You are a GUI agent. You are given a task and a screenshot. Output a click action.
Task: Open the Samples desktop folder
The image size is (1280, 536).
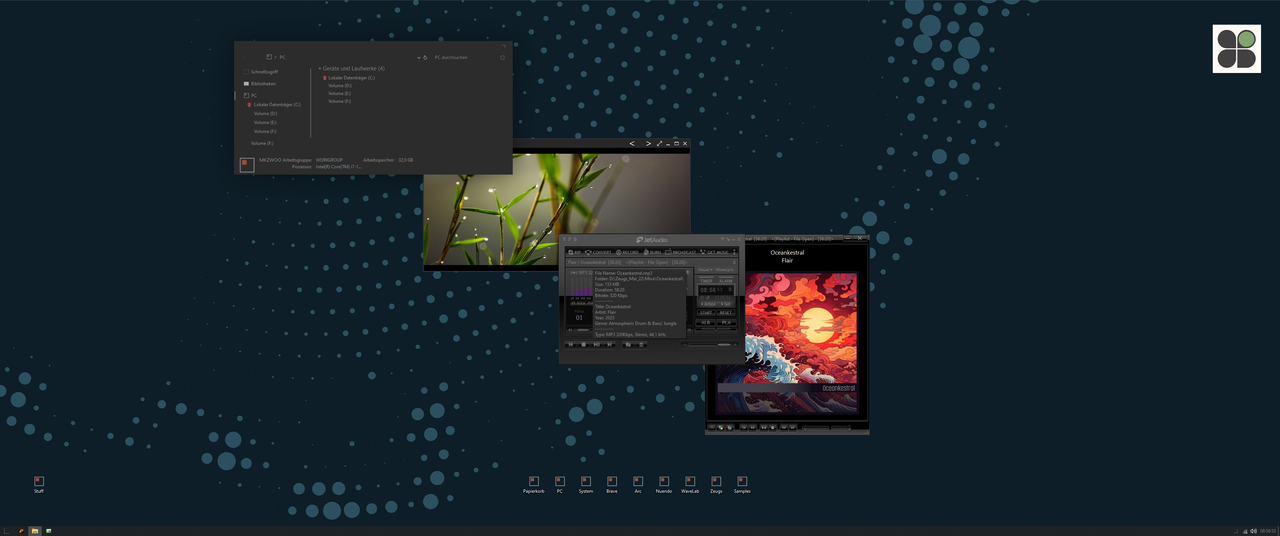tap(742, 485)
